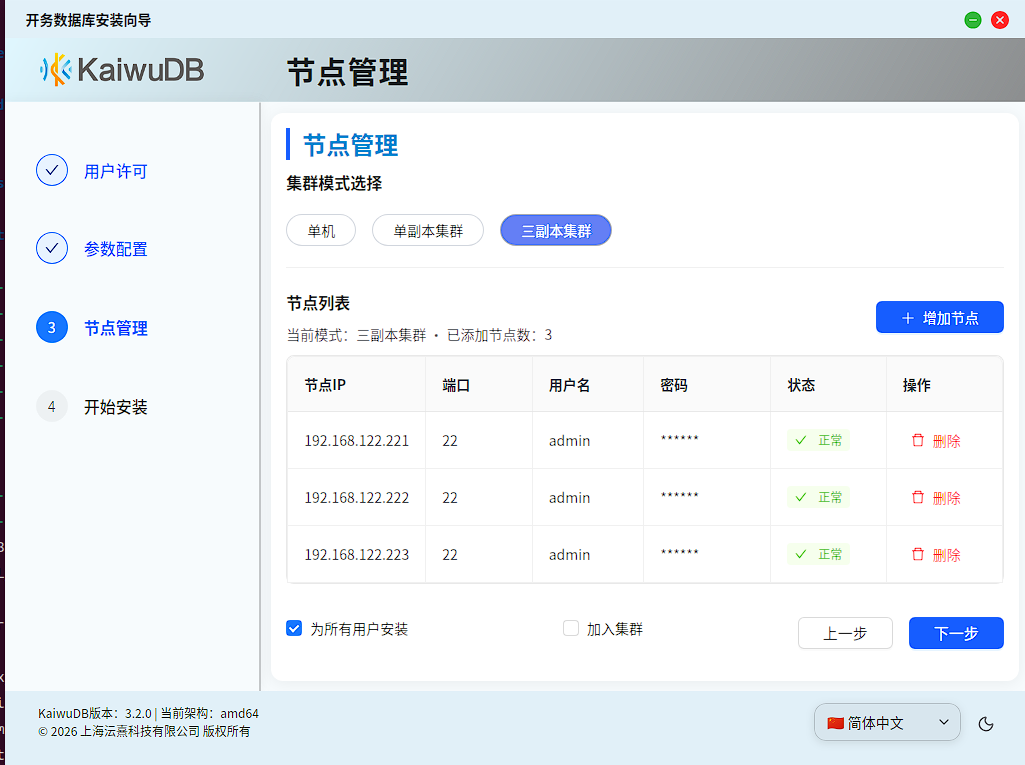The height and width of the screenshot is (765, 1025).
Task: Click the checkmark icon beside 参数配置
Action: [52, 248]
